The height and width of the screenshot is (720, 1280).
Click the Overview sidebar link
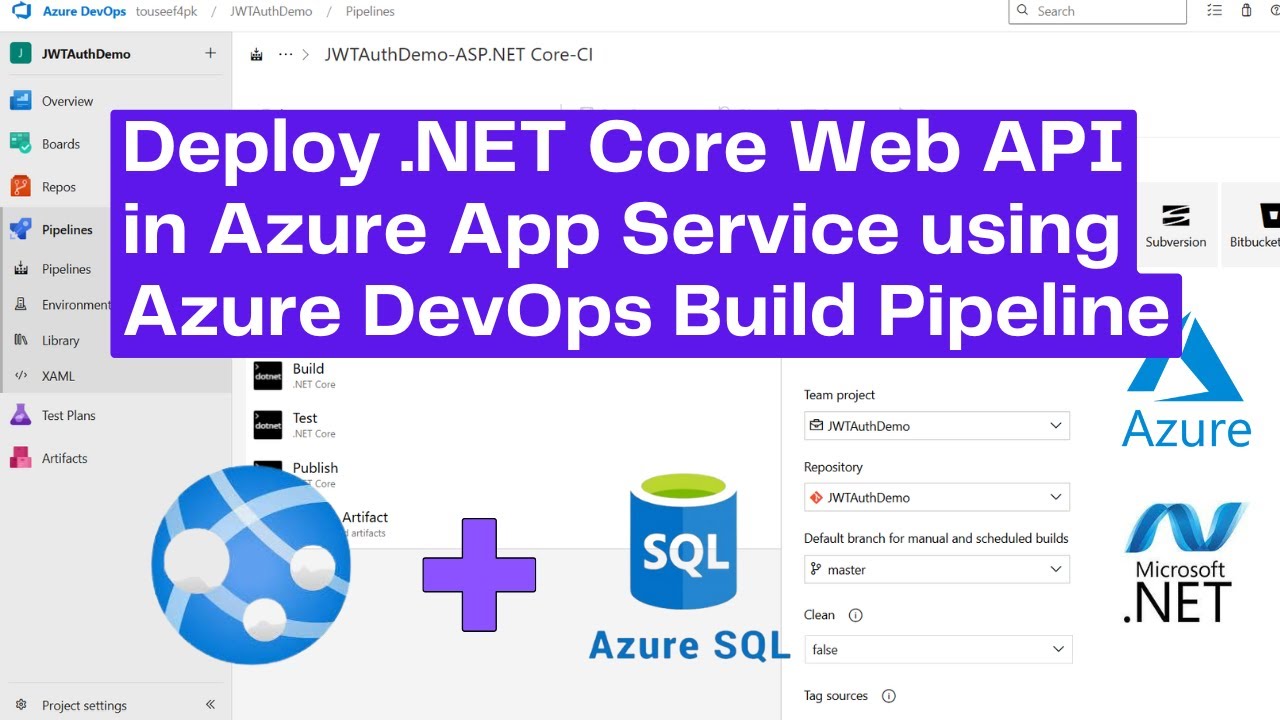(x=69, y=100)
